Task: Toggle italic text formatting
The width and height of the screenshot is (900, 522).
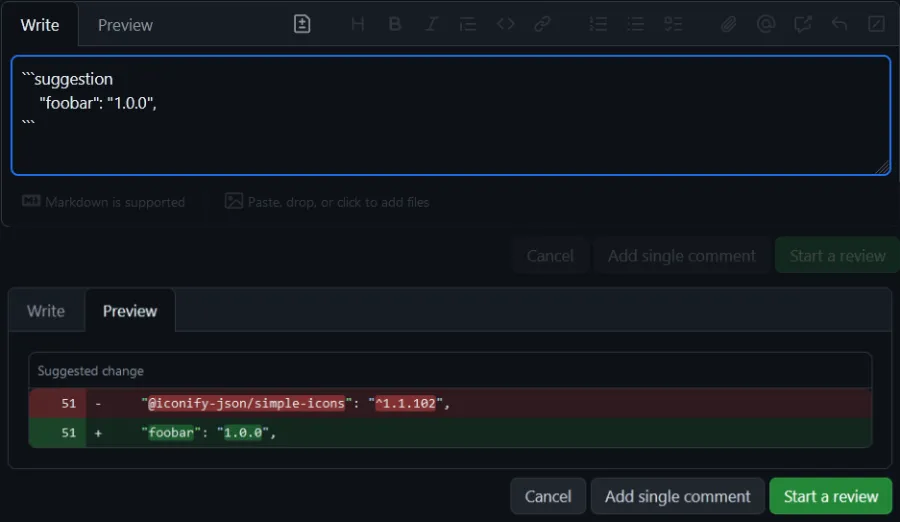Action: (x=431, y=24)
